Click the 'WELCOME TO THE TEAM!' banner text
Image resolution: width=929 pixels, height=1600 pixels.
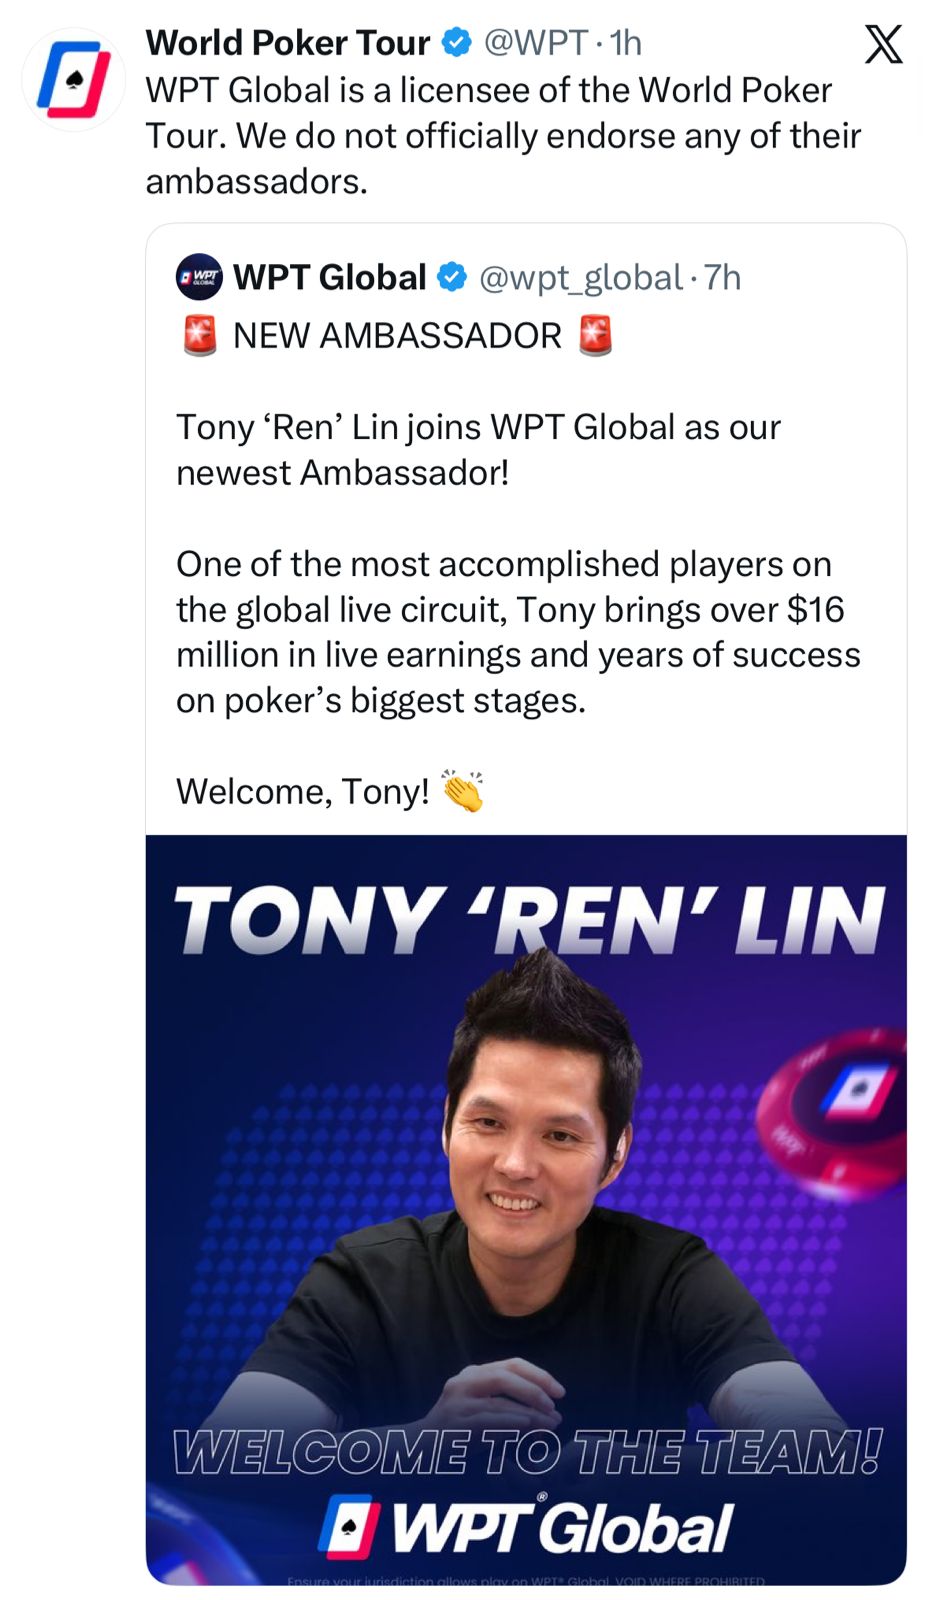[x=527, y=1452]
